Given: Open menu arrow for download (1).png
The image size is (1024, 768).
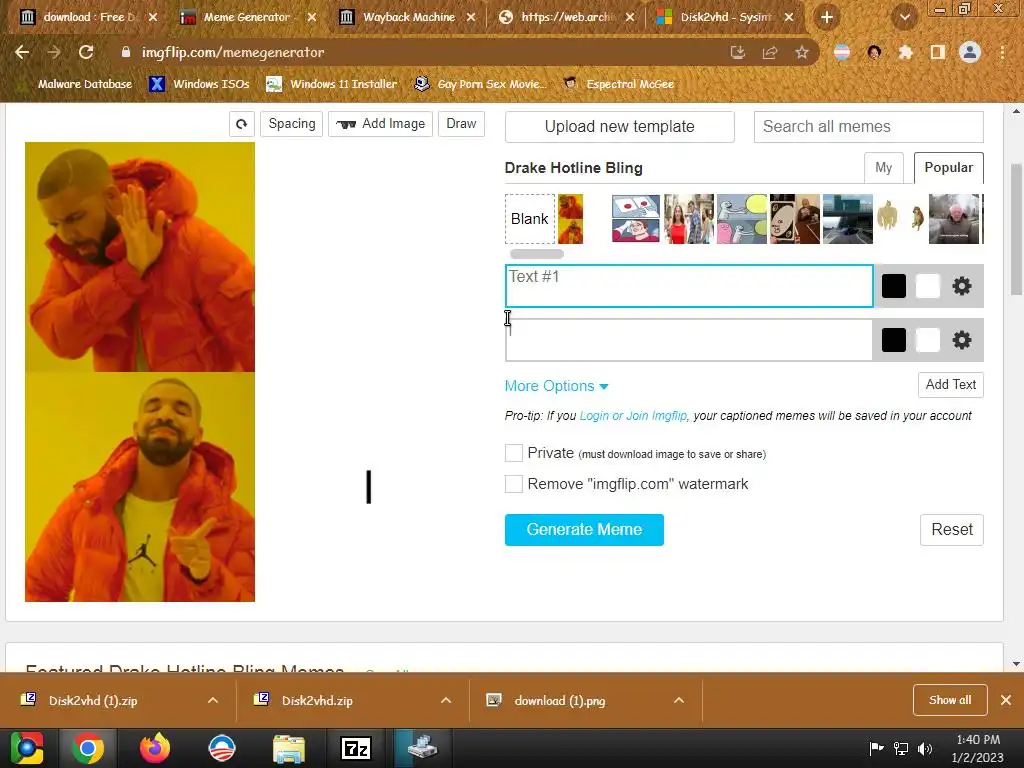Looking at the screenshot, I should point(679,700).
